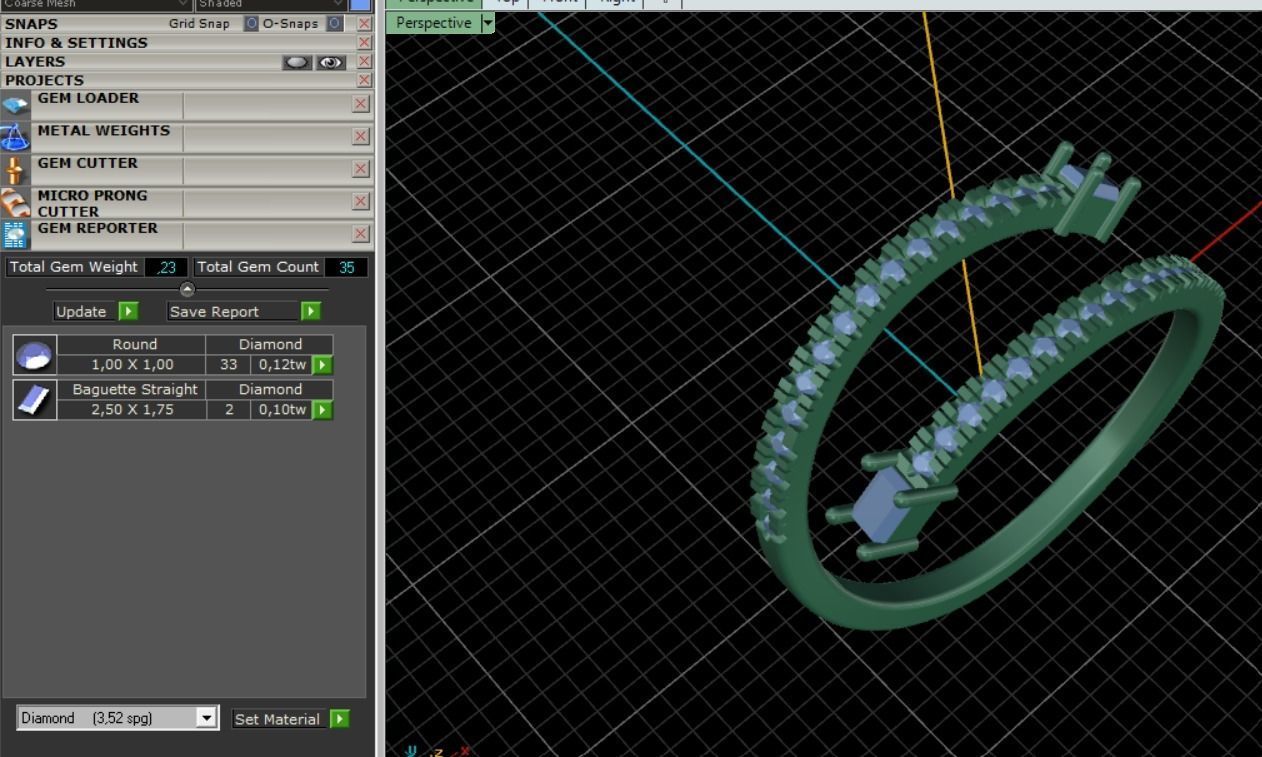Select the Baguette Straight gem thumbnail
This screenshot has height=757, width=1262.
click(x=34, y=400)
